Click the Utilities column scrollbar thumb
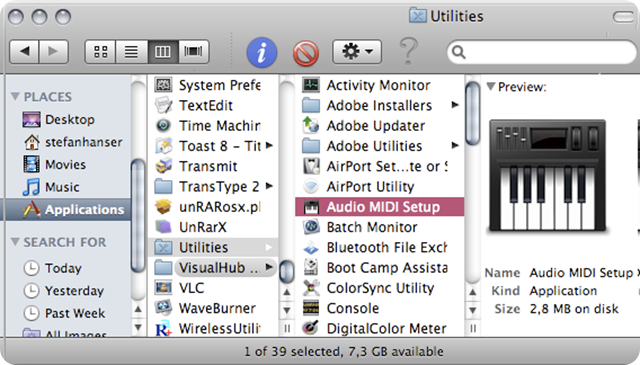Viewport: 640px width, 365px height. pyautogui.click(x=473, y=113)
